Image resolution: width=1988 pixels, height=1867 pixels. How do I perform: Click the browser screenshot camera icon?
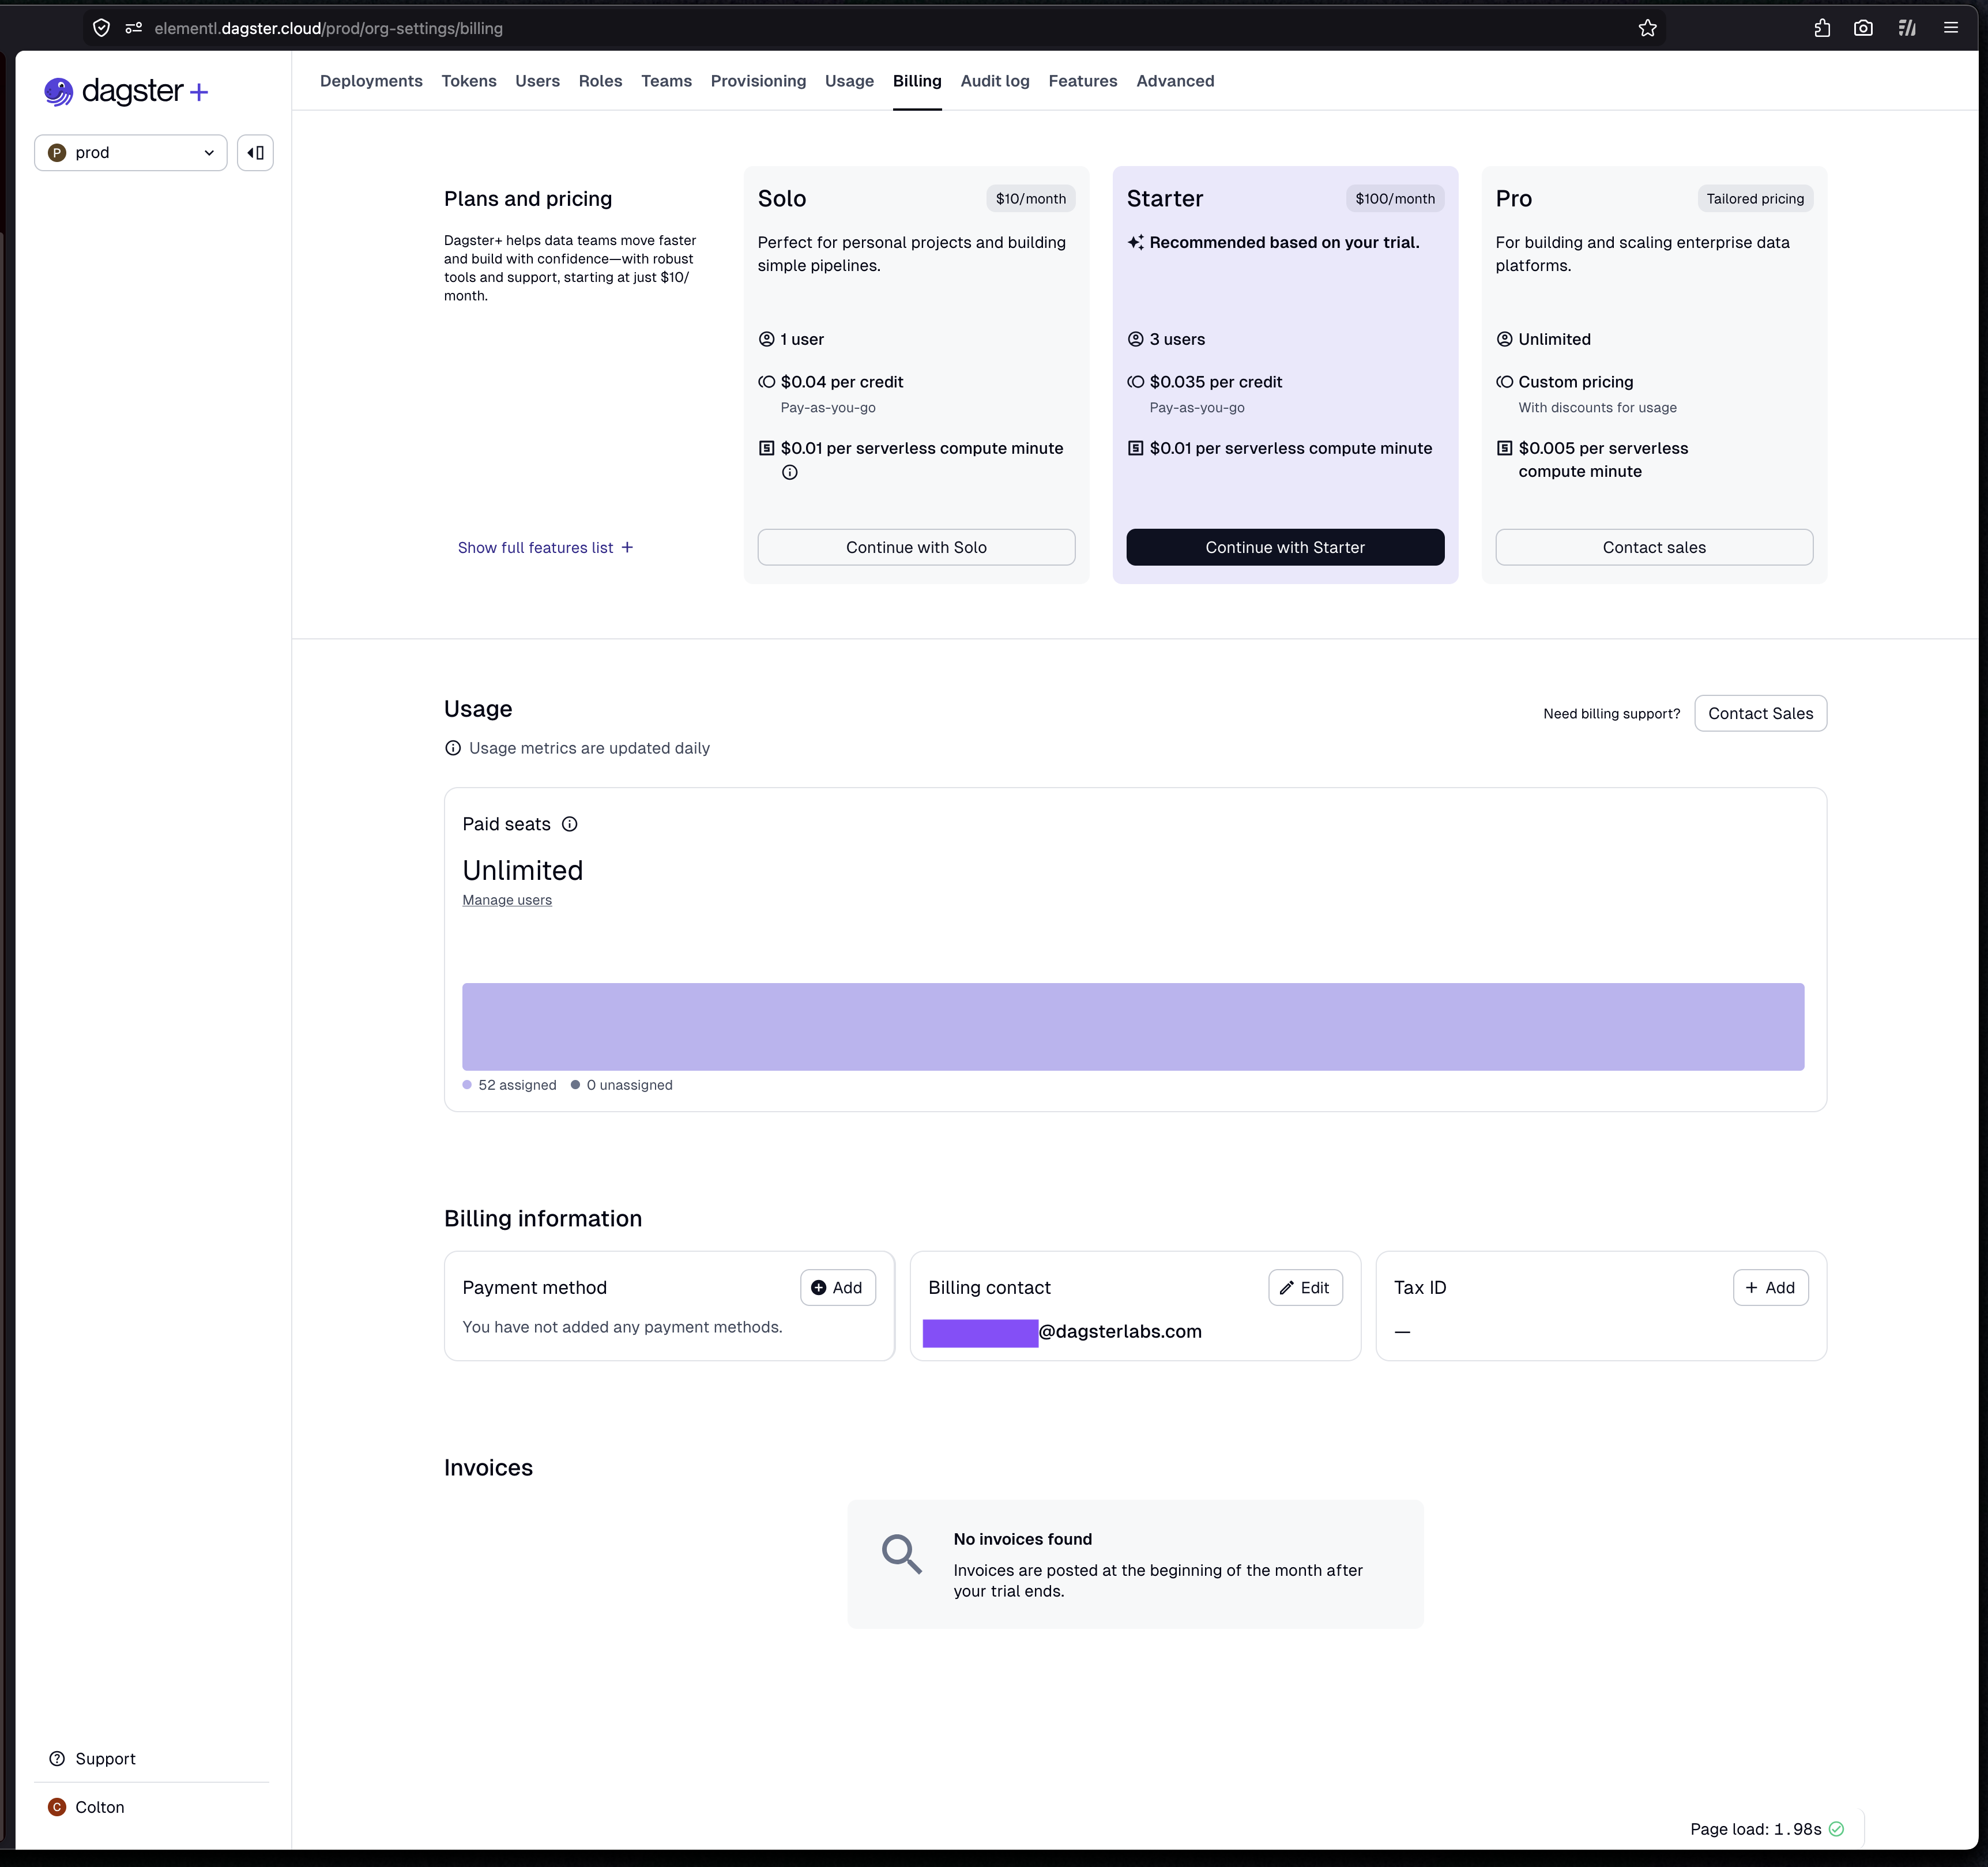[1863, 28]
